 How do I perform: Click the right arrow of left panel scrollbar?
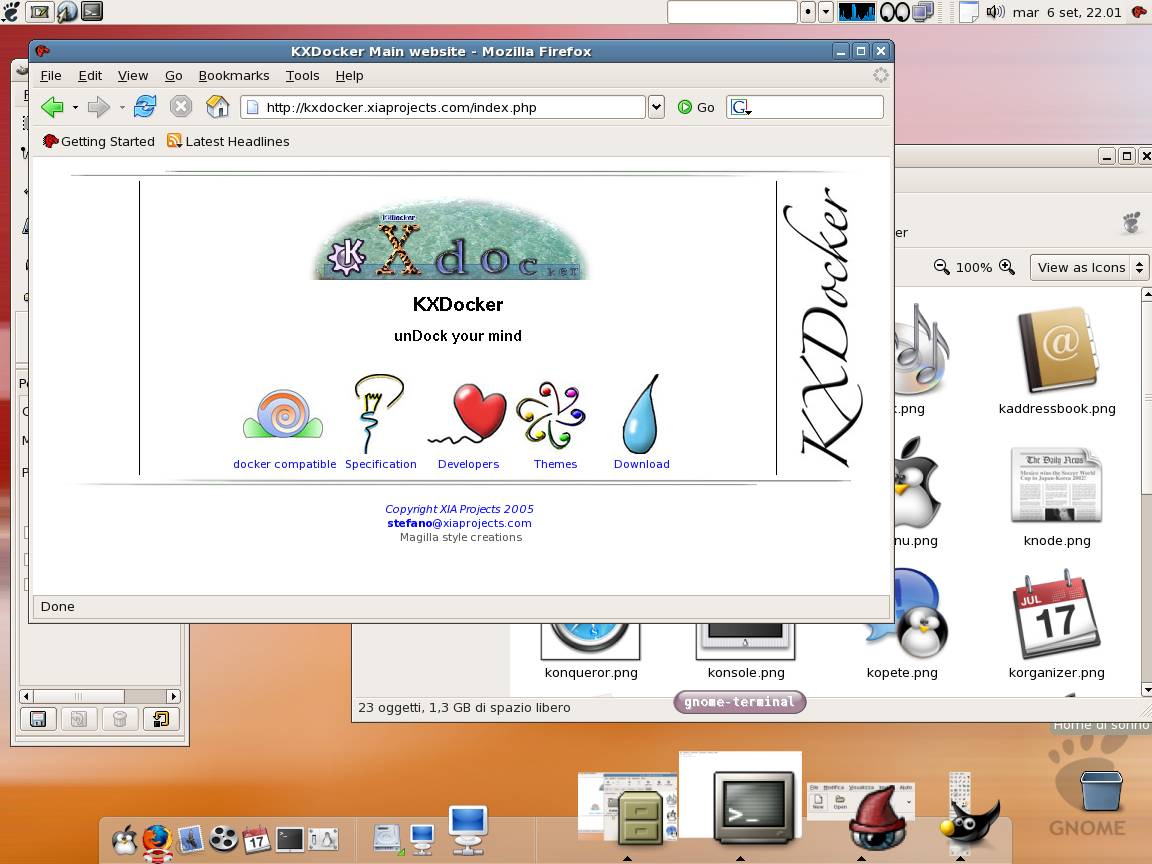click(173, 696)
